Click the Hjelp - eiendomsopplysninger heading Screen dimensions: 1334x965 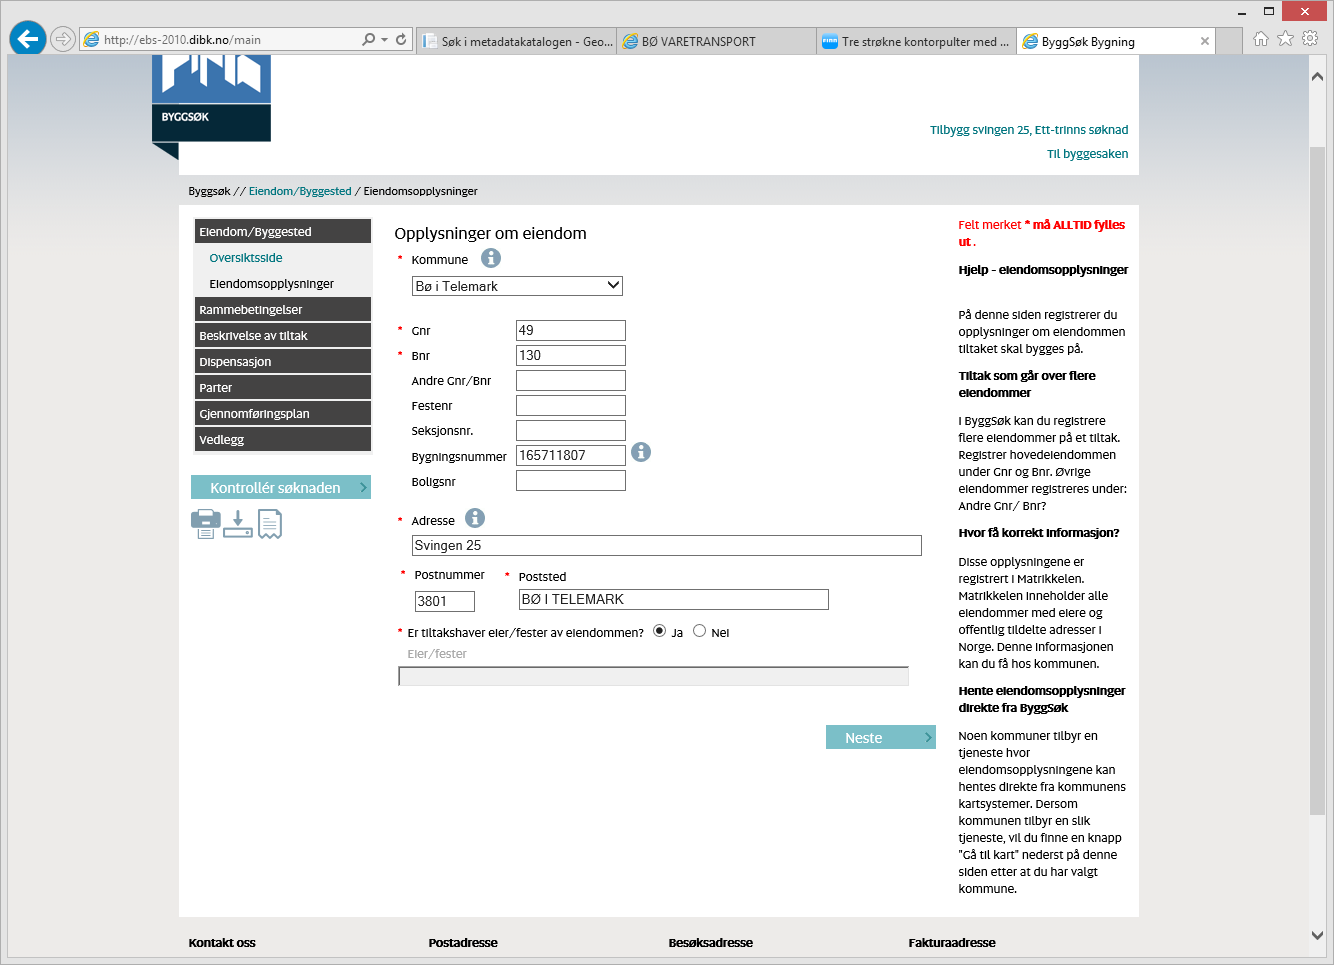click(1043, 270)
